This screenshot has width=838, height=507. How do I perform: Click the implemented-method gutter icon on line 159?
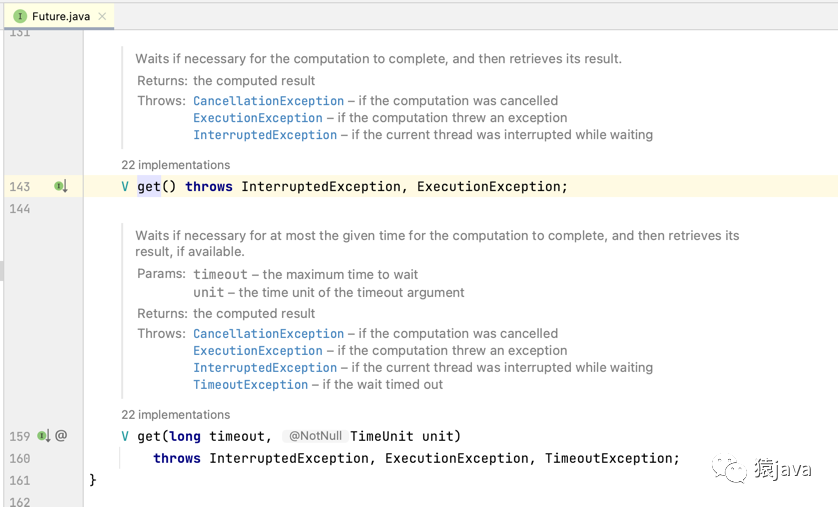click(x=43, y=436)
